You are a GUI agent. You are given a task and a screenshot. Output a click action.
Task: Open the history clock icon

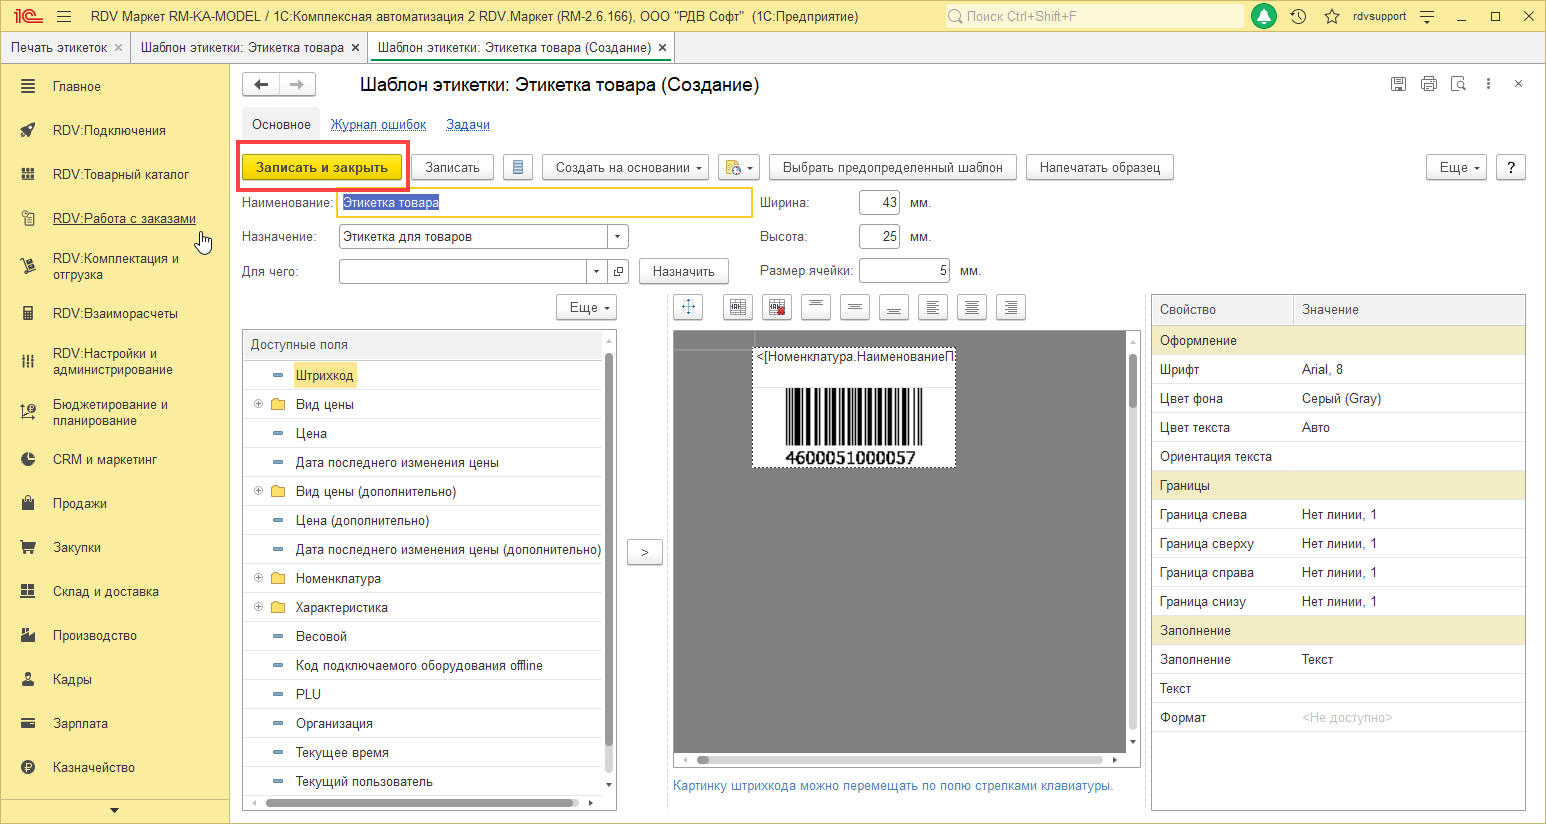pos(1298,17)
